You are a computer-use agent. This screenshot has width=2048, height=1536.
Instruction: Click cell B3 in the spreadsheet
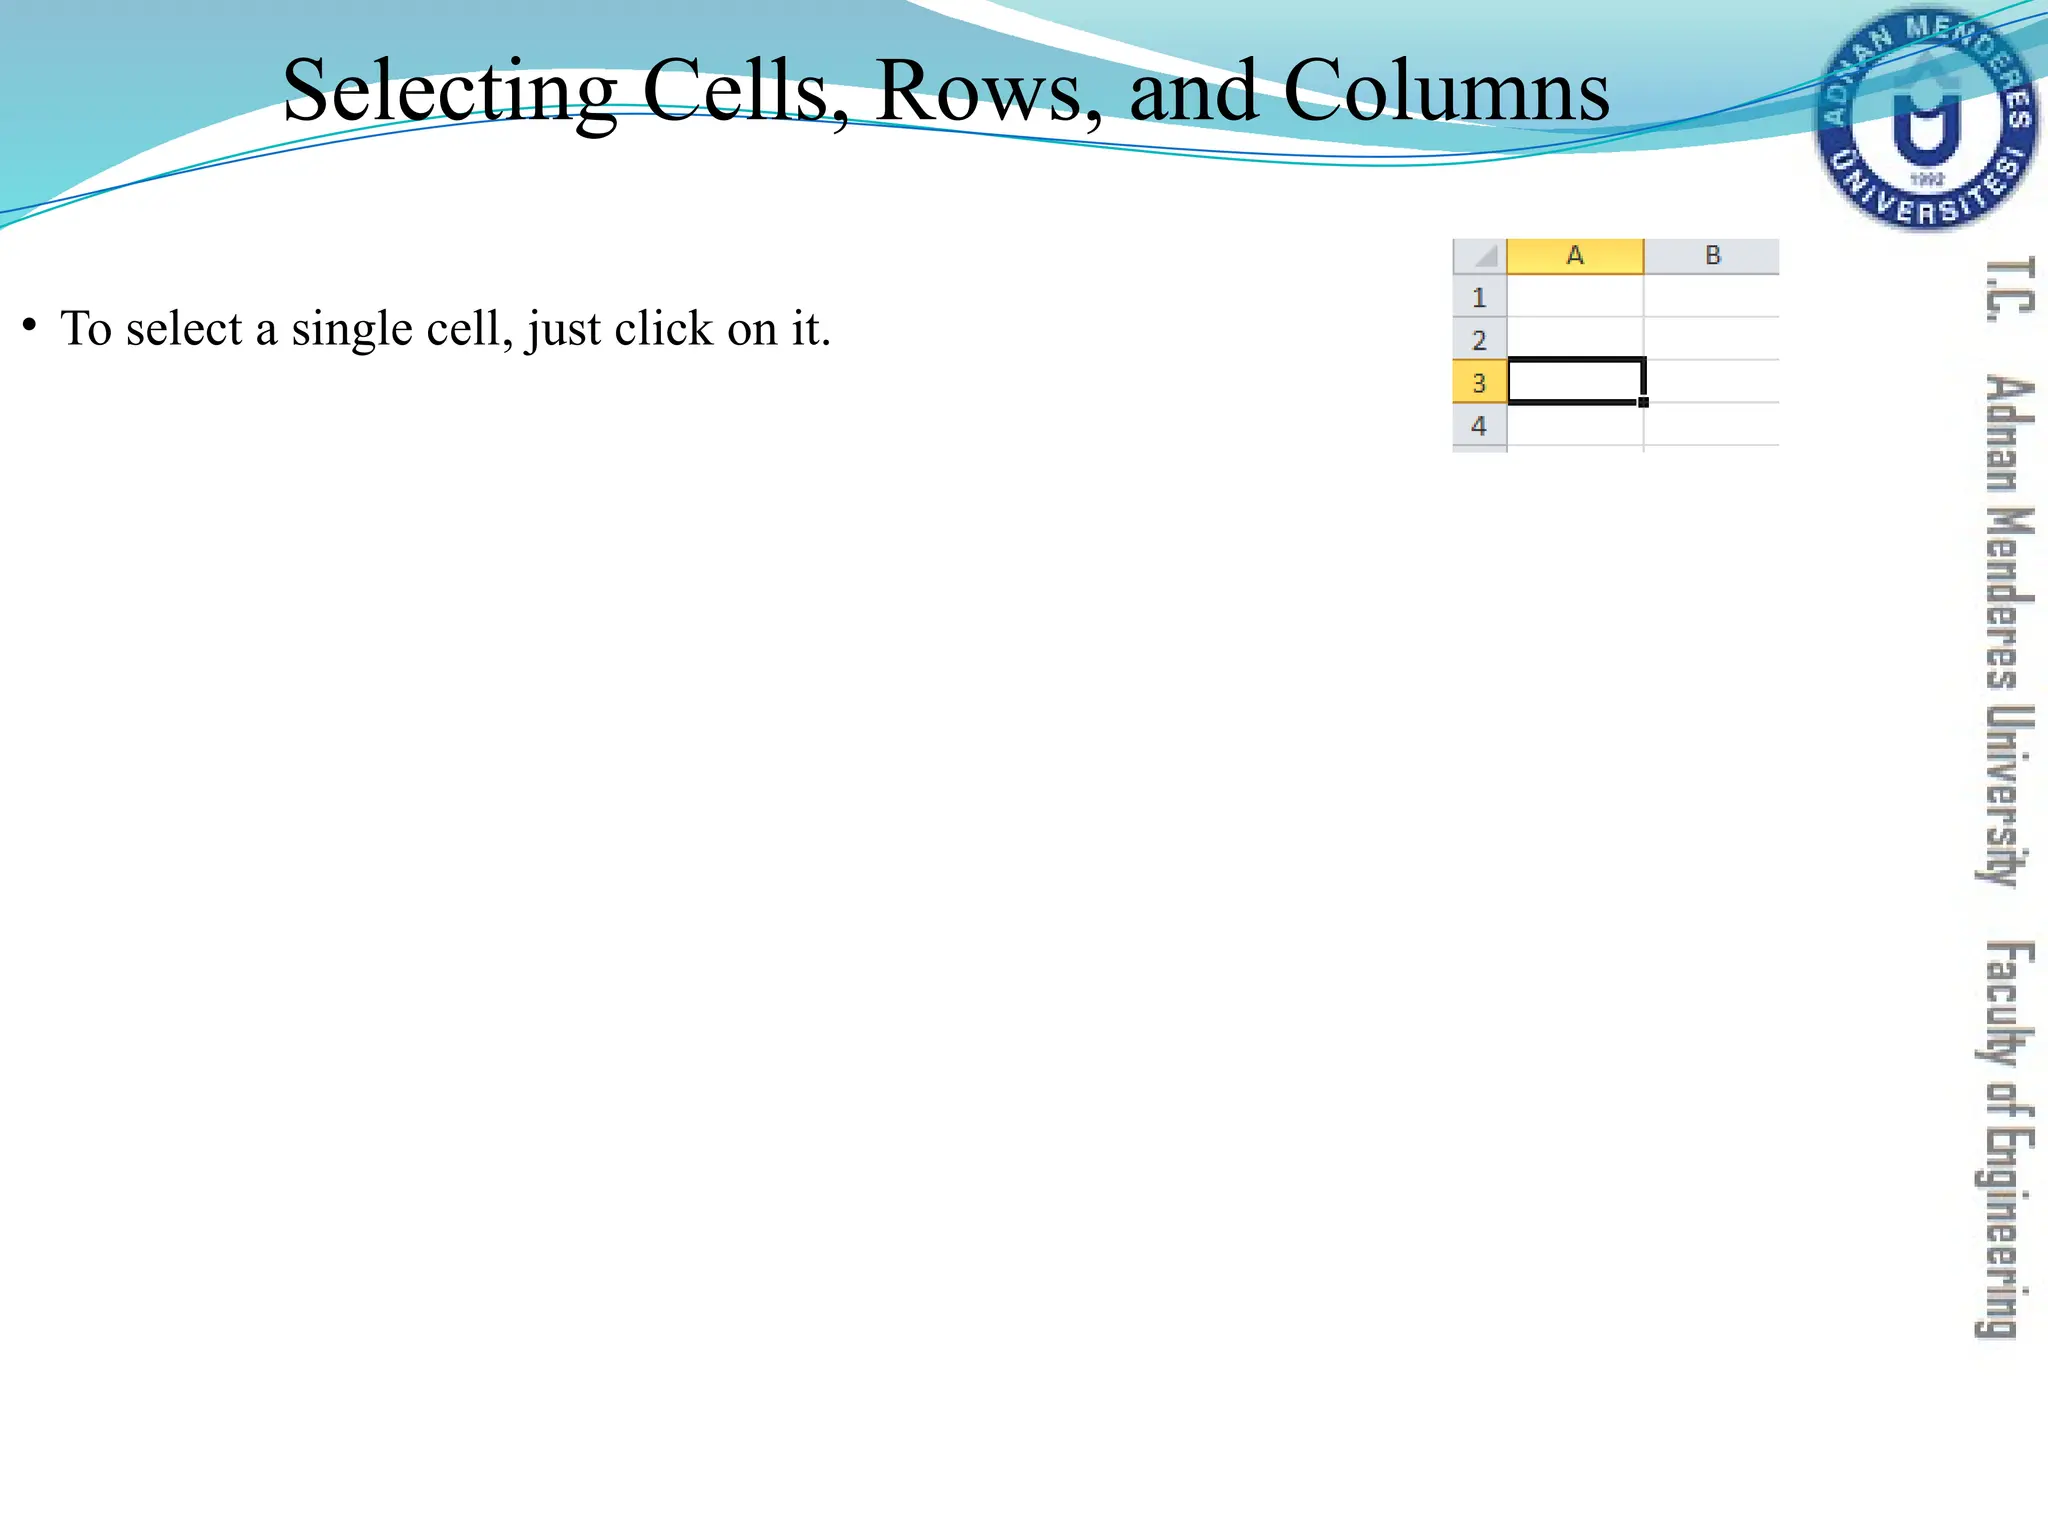pos(1713,382)
